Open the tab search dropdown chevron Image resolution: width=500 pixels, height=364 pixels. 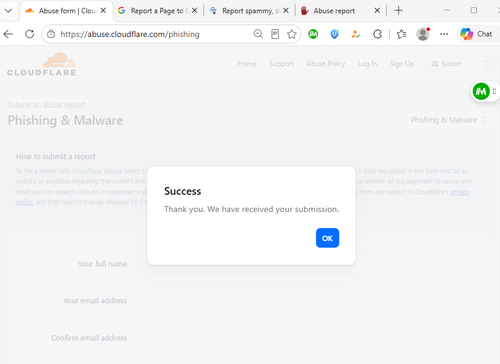point(8,11)
